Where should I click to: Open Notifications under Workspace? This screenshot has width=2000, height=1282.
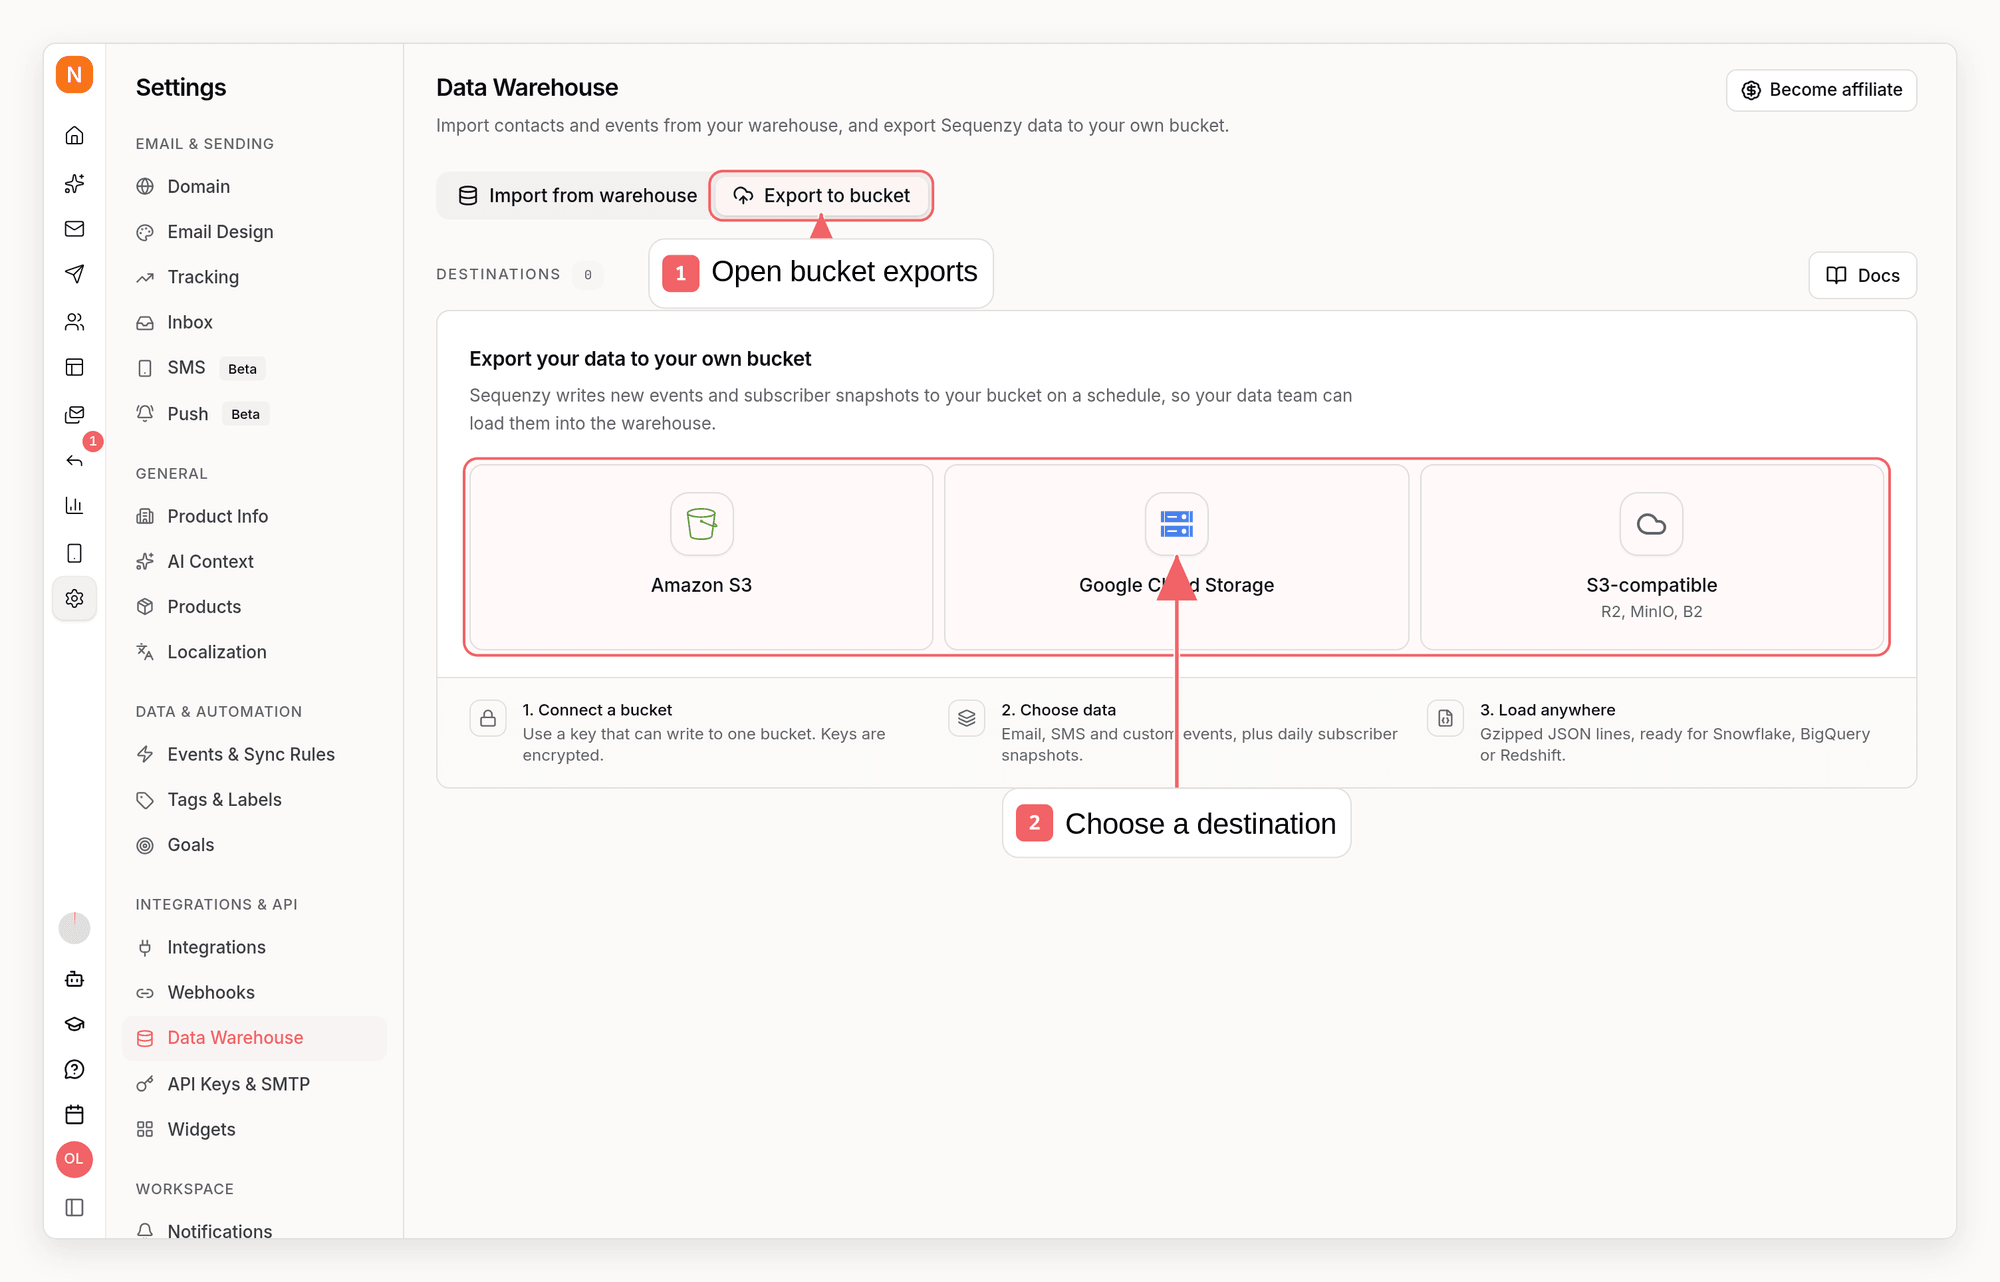click(x=254, y=1231)
